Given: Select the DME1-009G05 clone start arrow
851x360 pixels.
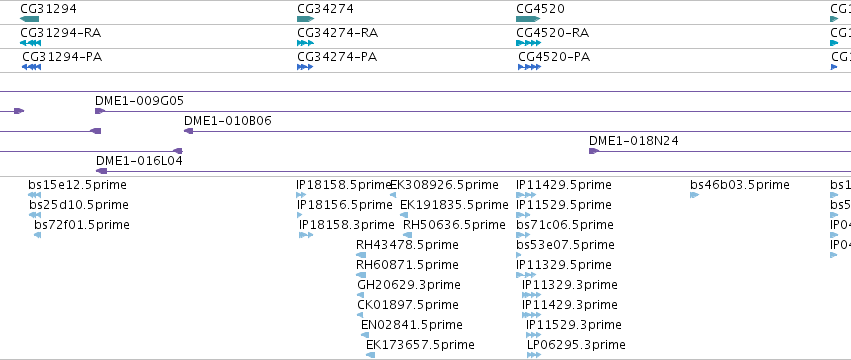Looking at the screenshot, I should tap(100, 111).
